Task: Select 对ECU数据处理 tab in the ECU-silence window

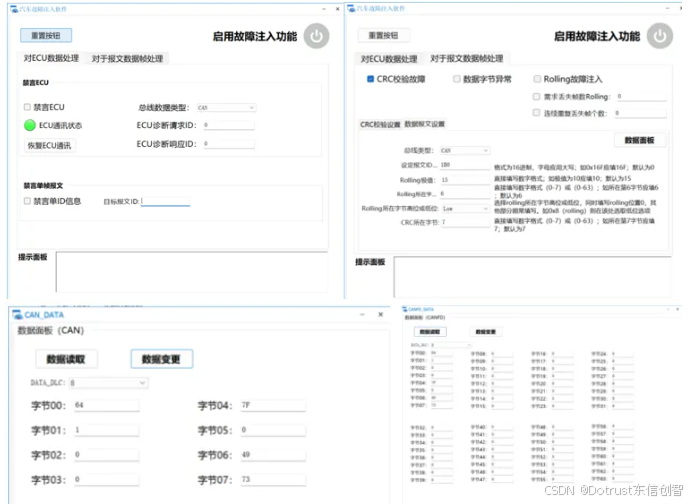Action: pyautogui.click(x=51, y=58)
